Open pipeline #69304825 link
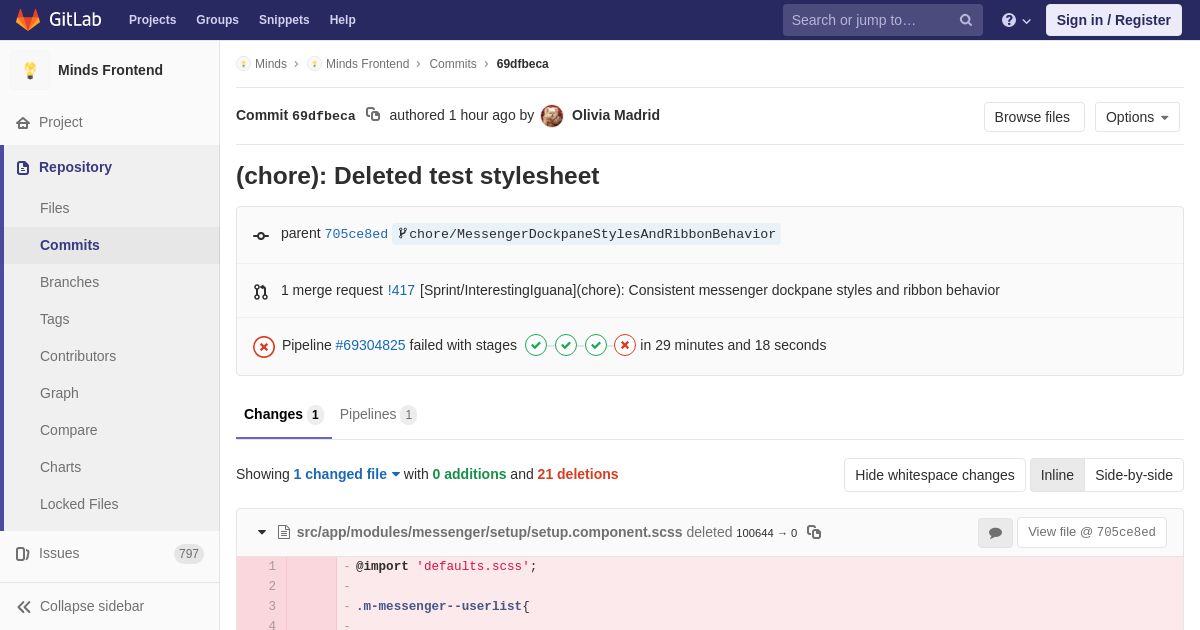 [370, 345]
